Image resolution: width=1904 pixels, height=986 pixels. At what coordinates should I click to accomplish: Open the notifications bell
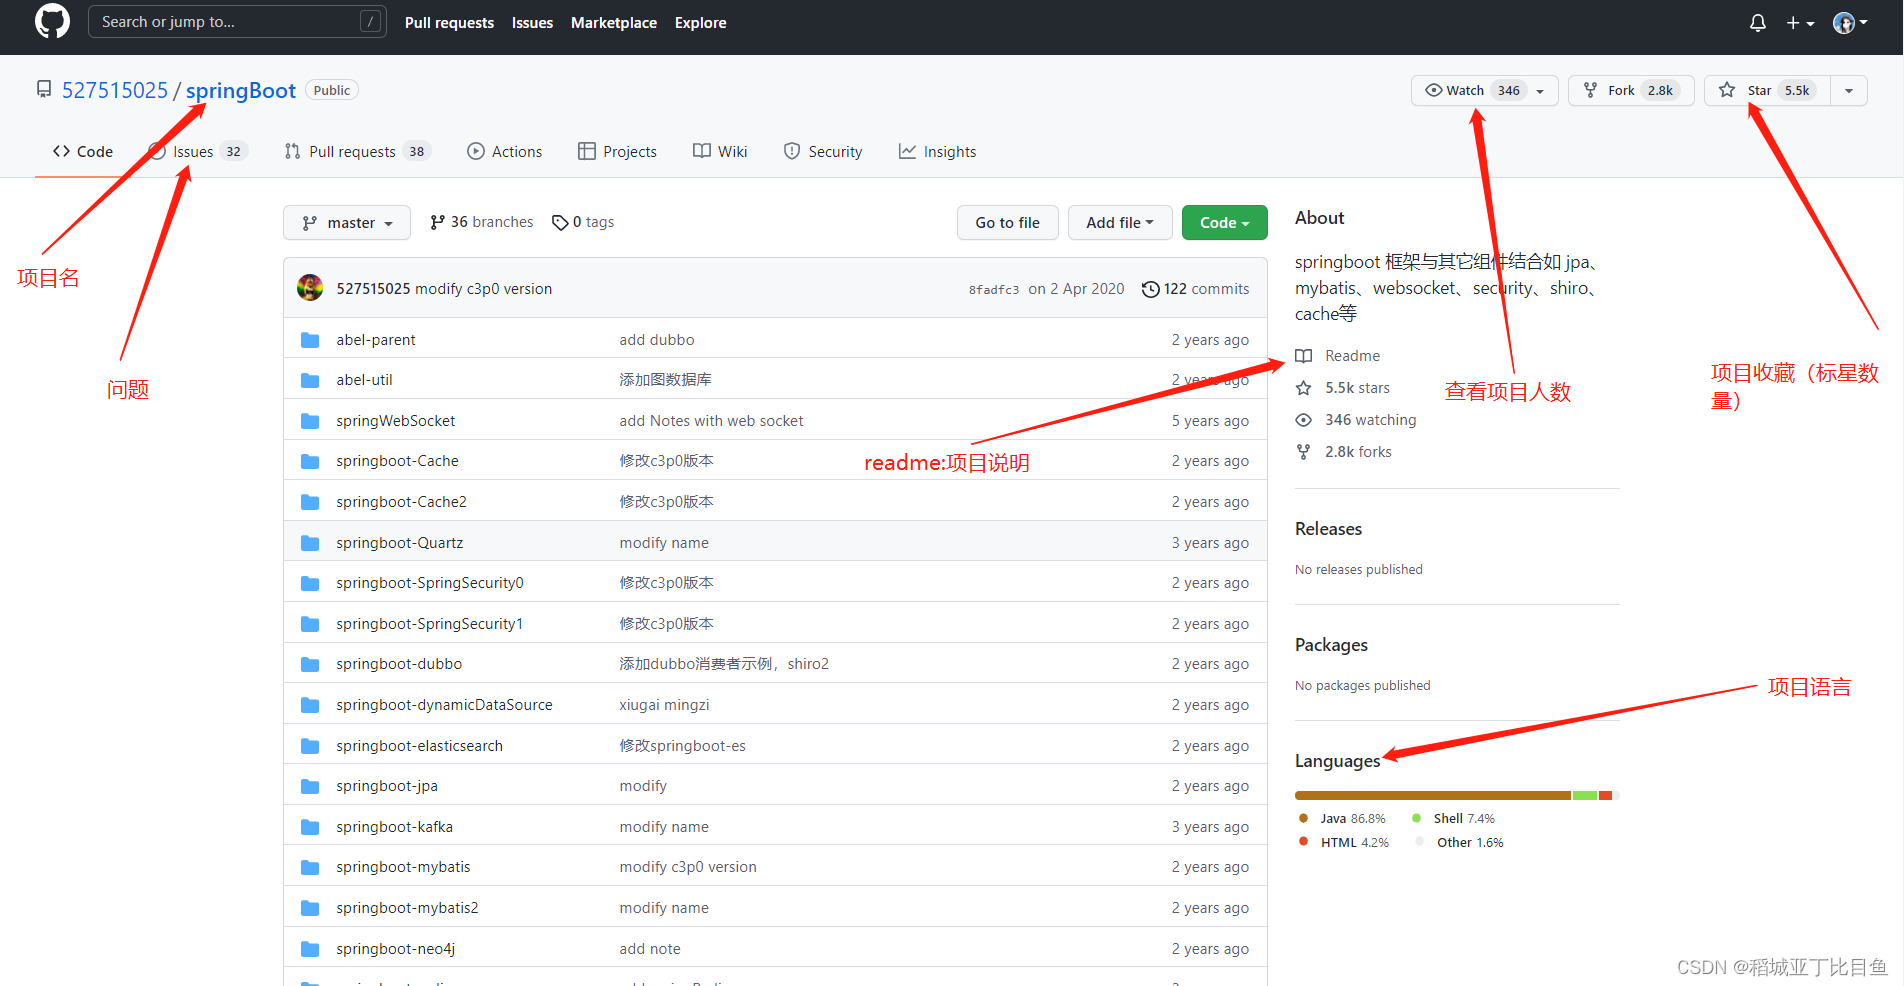coord(1758,23)
